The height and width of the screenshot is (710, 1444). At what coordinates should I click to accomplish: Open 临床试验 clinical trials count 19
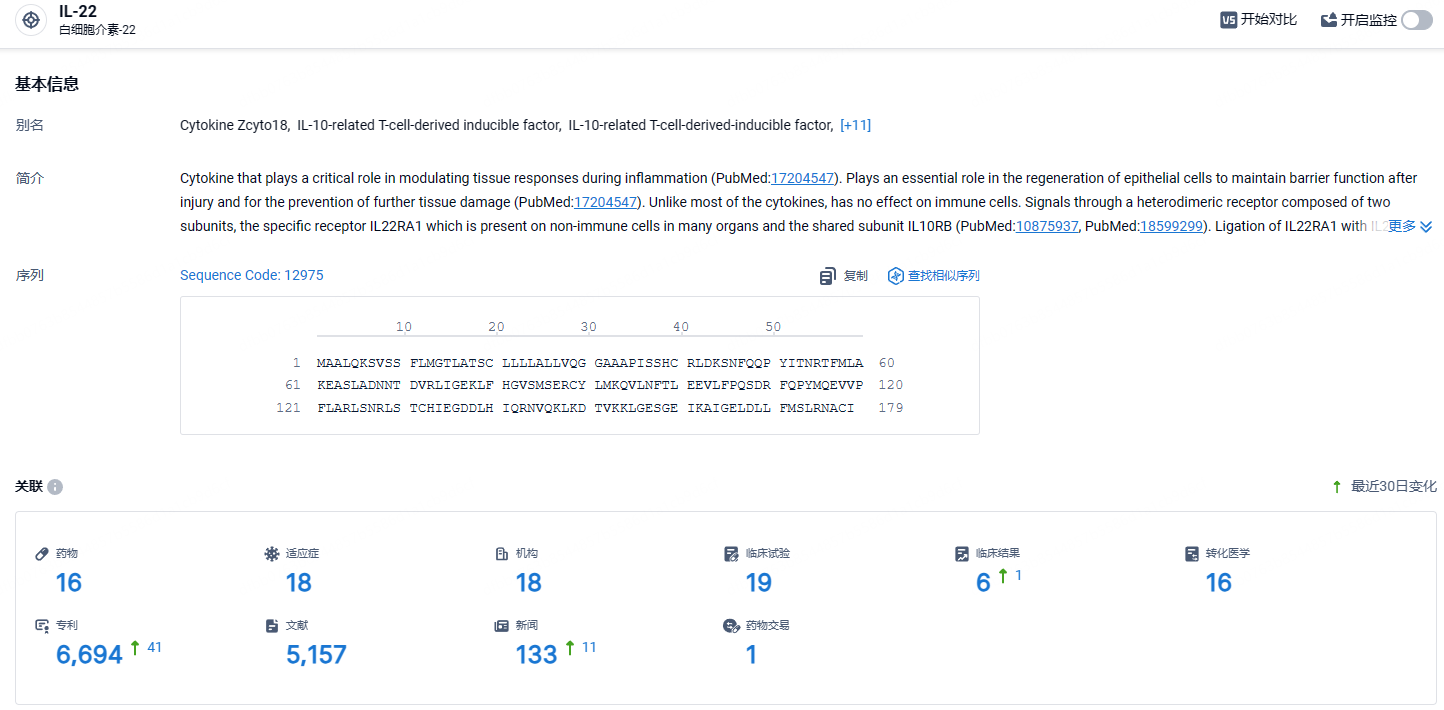[x=759, y=583]
